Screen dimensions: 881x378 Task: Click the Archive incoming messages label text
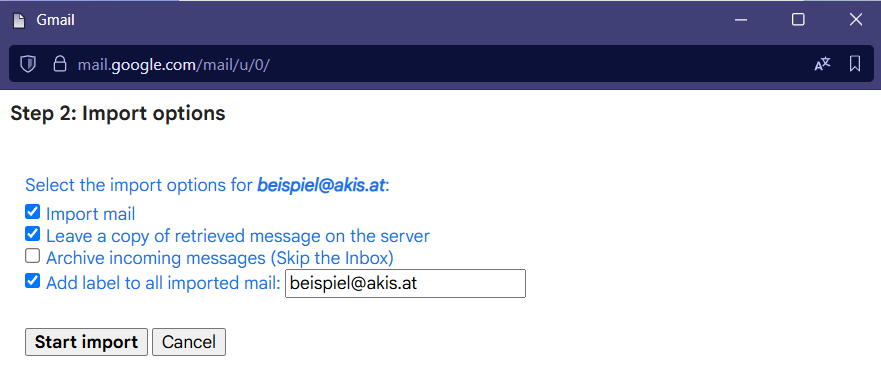(220, 258)
